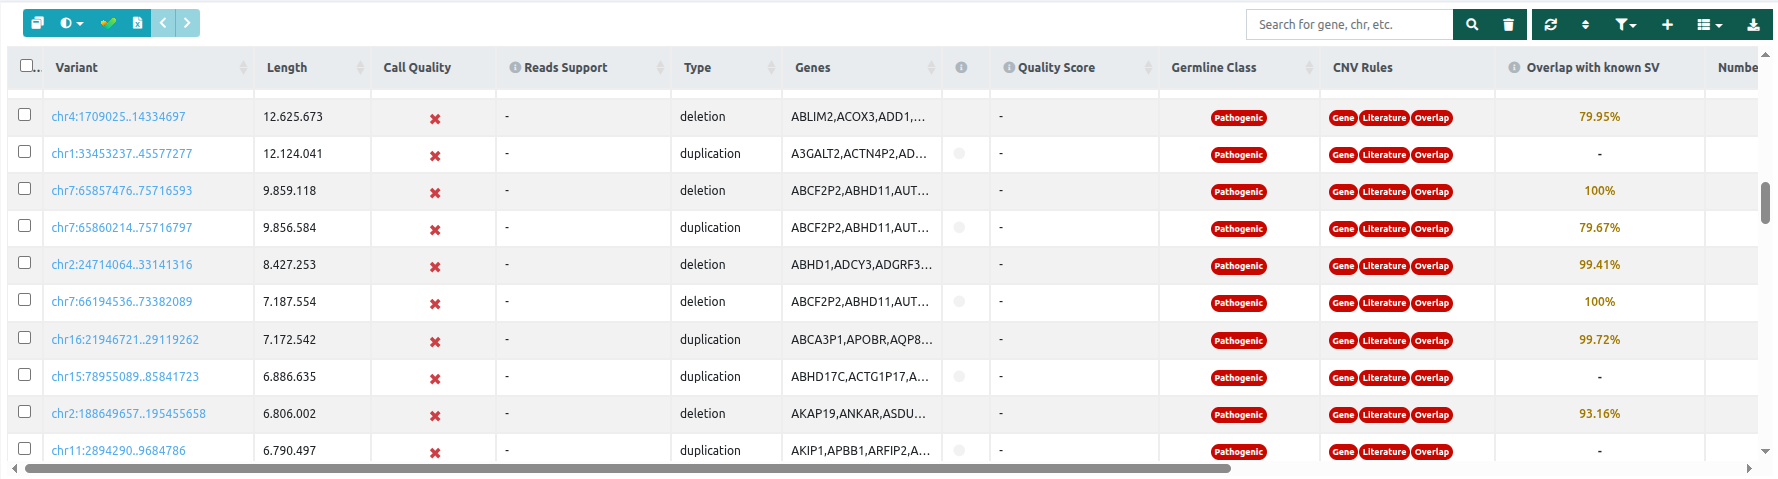Refresh the table with sync icon
The image size is (1778, 479).
1550,25
